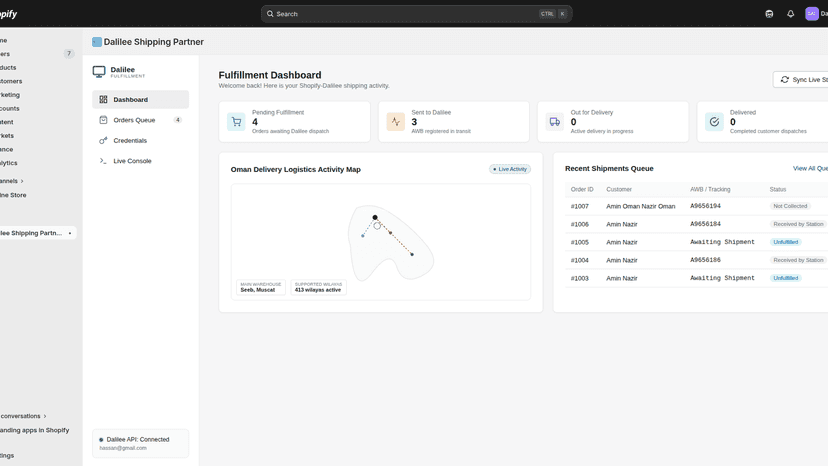Click the Sync Live Status button

click(801, 79)
